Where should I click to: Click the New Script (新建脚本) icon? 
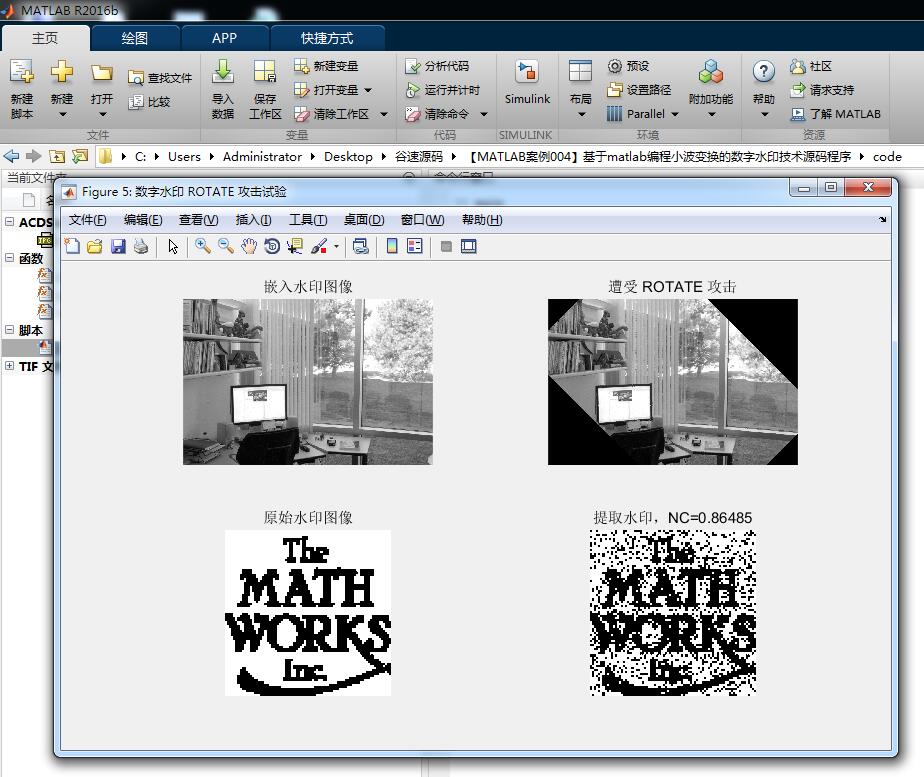tap(22, 72)
